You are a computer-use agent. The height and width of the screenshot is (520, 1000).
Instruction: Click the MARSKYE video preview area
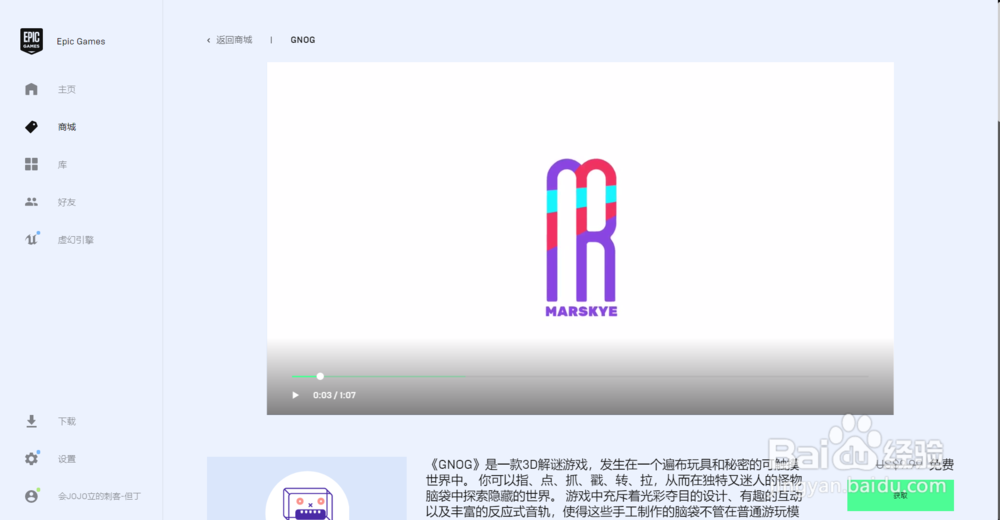[580, 237]
